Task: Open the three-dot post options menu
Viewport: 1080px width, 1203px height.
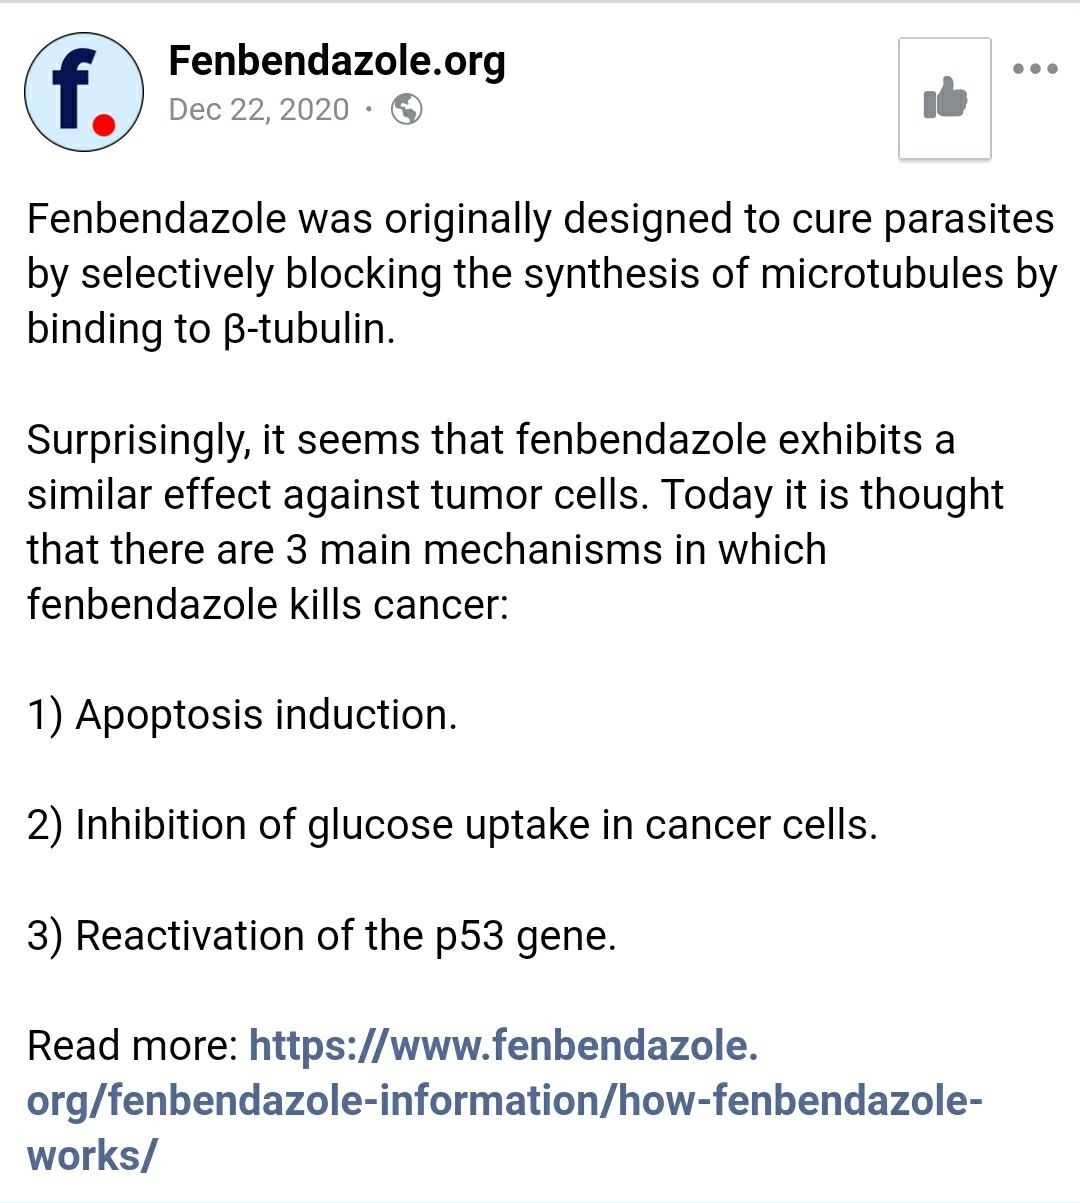Action: pos(1035,69)
